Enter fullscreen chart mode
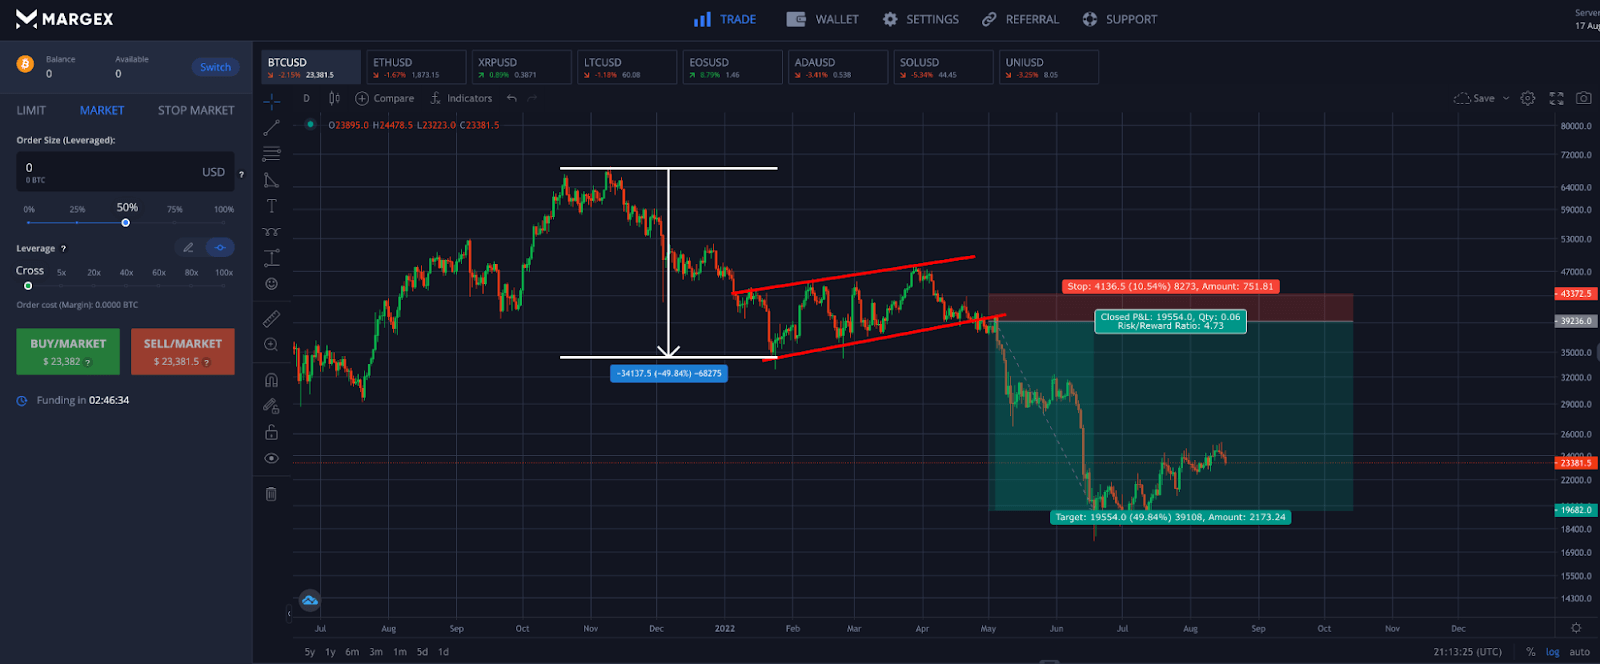The width and height of the screenshot is (1600, 664). [x=1556, y=98]
